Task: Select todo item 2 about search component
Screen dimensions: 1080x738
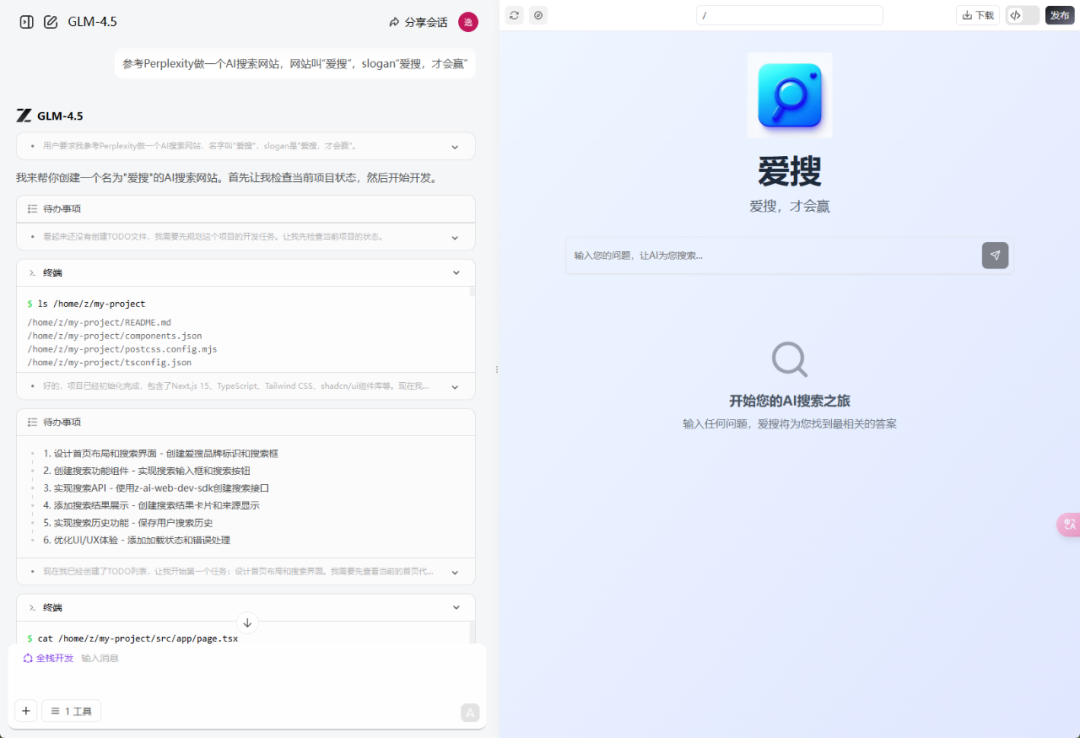Action: click(147, 471)
